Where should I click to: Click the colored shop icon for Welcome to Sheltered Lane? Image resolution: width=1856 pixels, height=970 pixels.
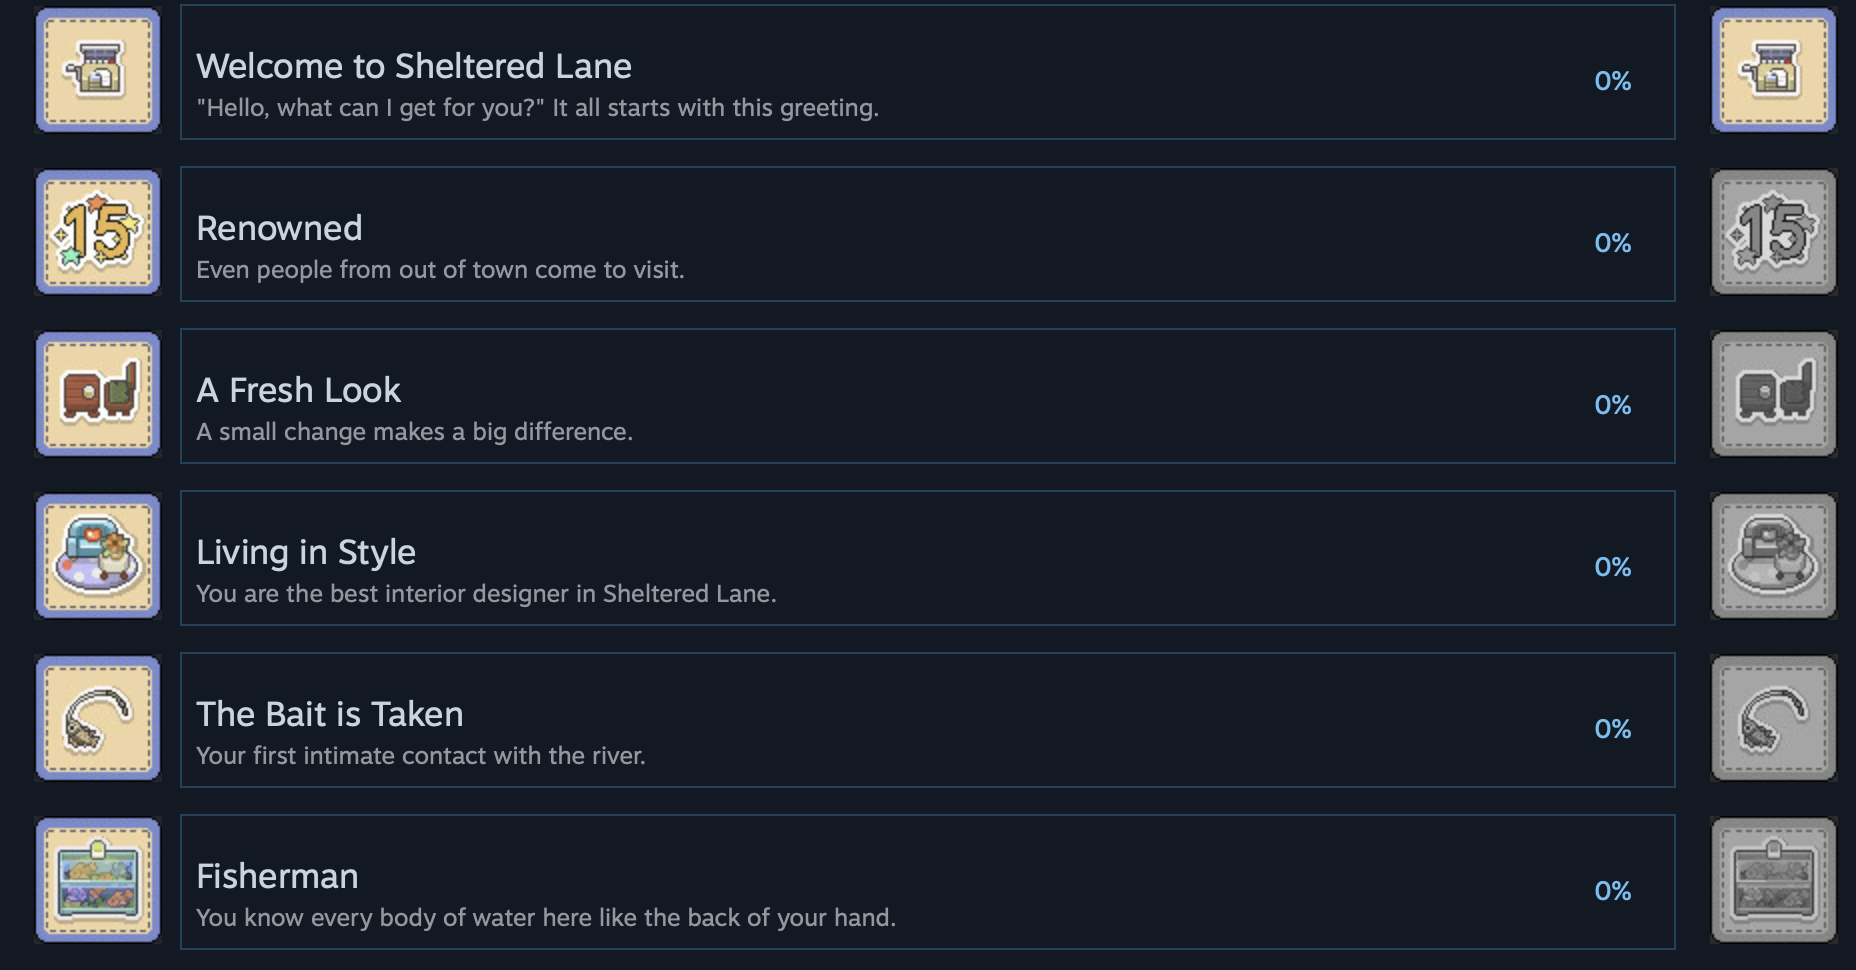coord(98,70)
